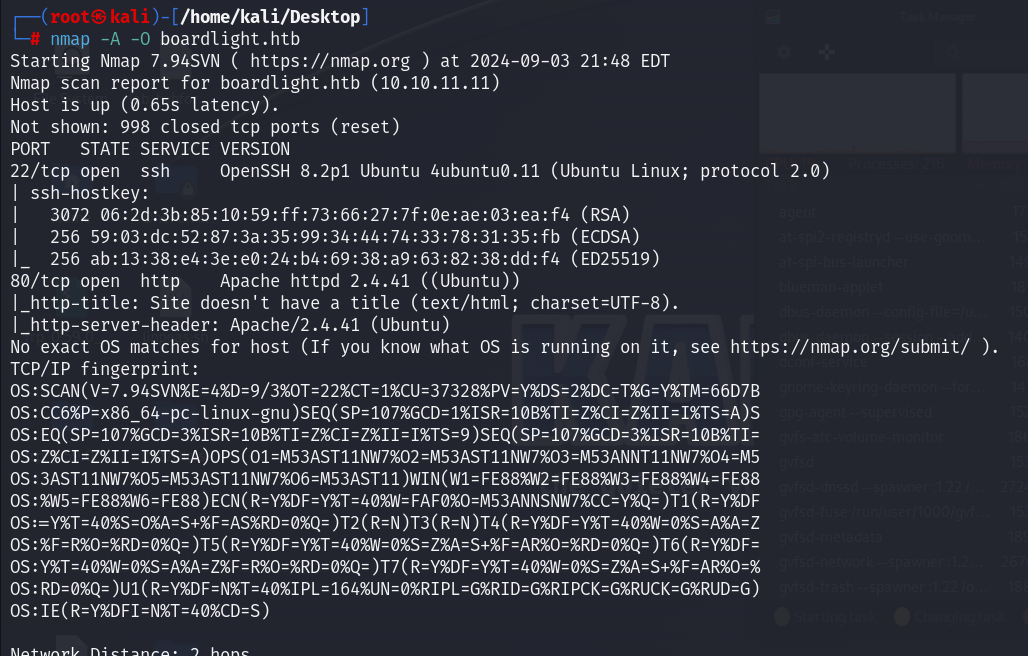1028x656 pixels.
Task: Click the Memory usage graph
Action: pos(995,113)
